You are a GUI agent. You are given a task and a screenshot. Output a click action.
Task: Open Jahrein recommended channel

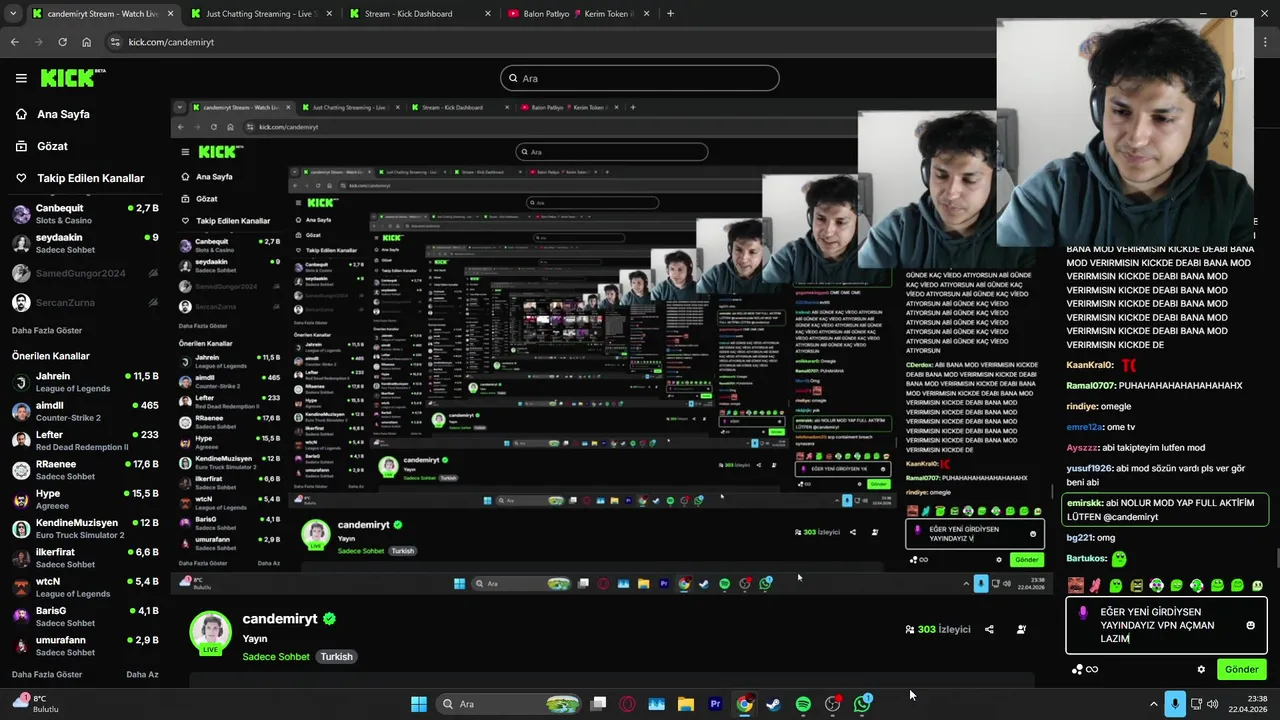85,382
